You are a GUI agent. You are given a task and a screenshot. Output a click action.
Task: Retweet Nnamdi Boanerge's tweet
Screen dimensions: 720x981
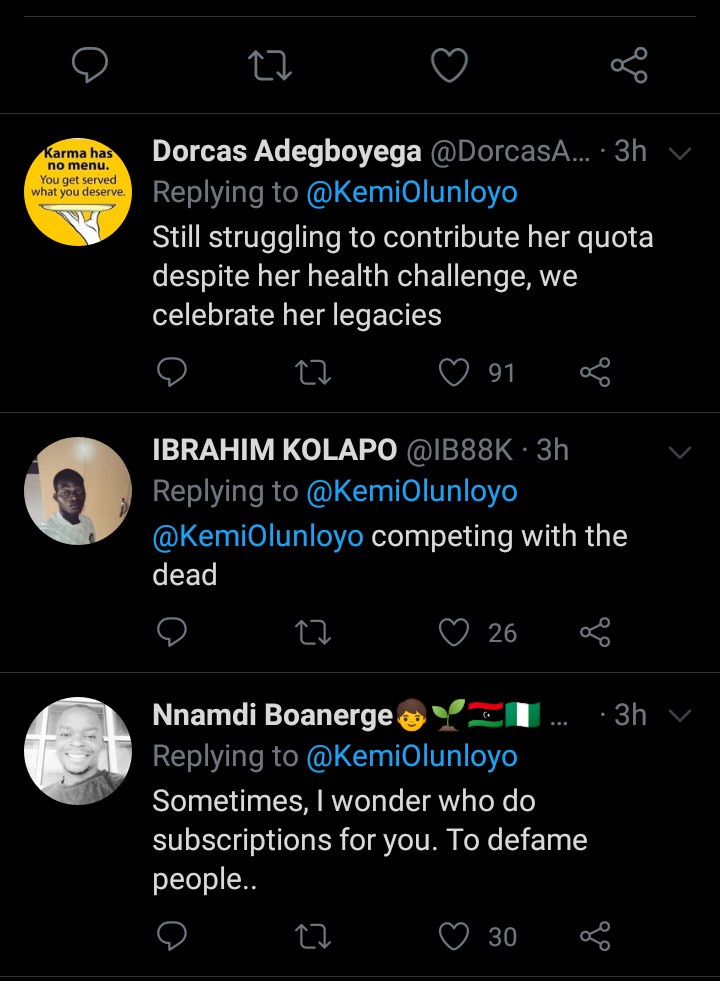click(x=314, y=936)
